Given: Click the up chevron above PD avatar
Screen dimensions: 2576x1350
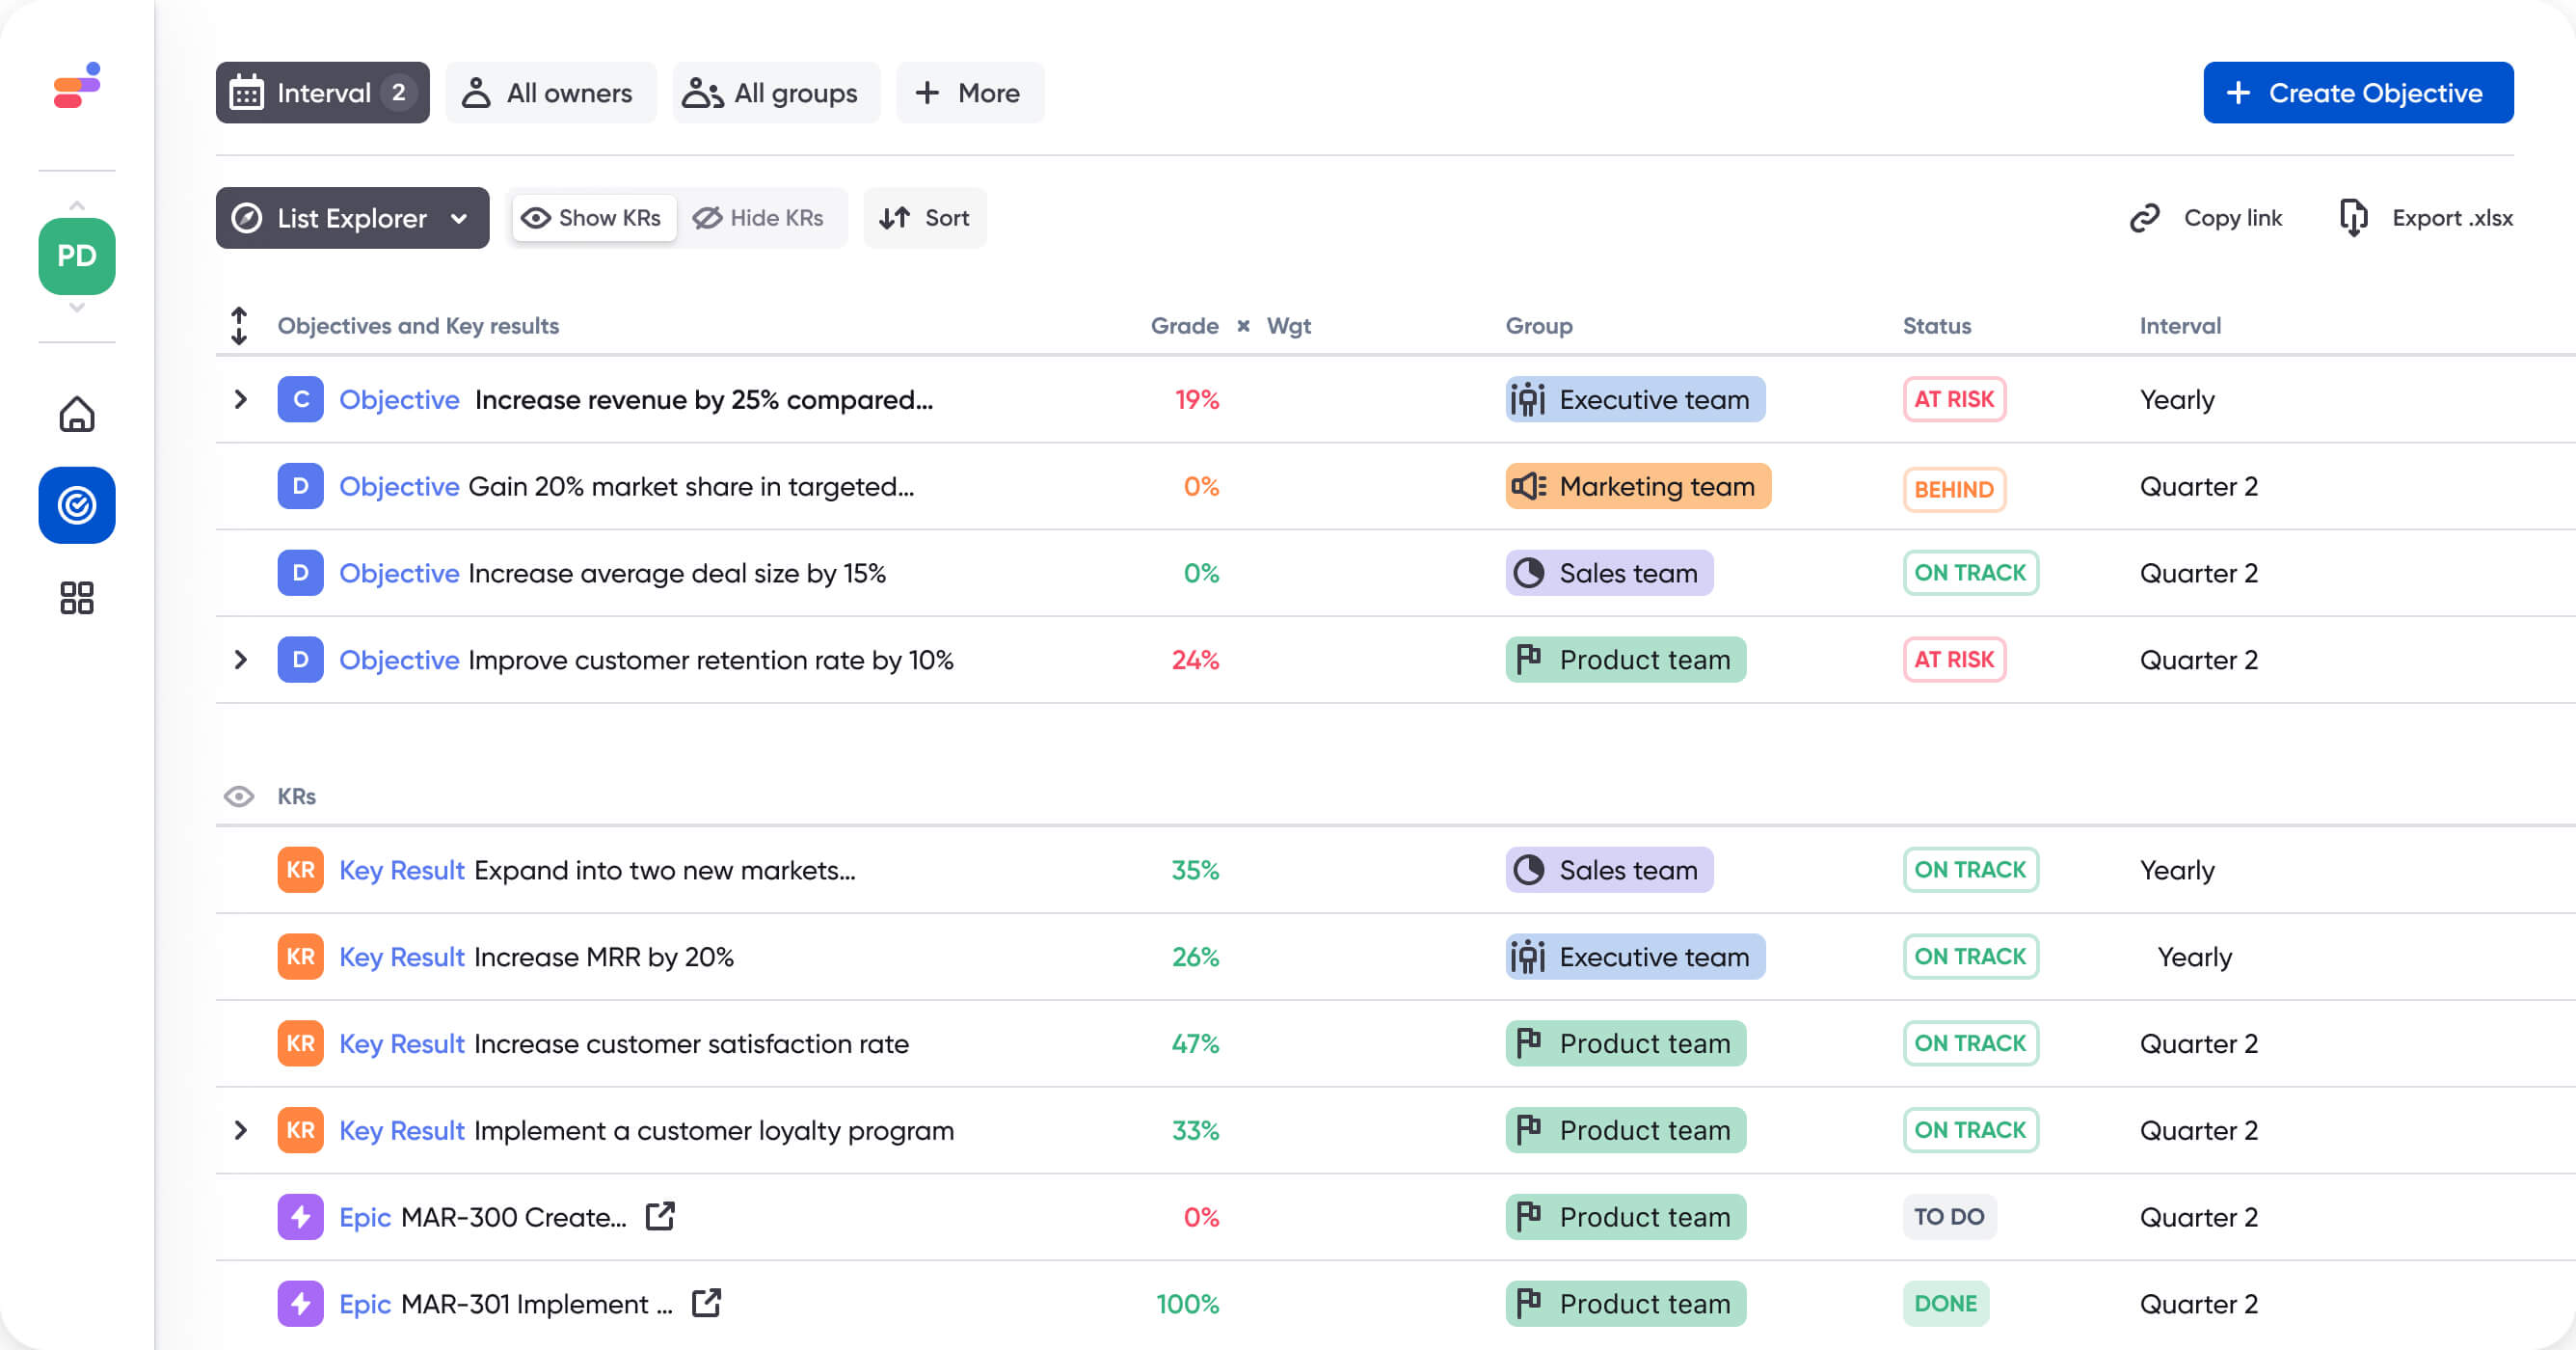Looking at the screenshot, I should (x=77, y=205).
